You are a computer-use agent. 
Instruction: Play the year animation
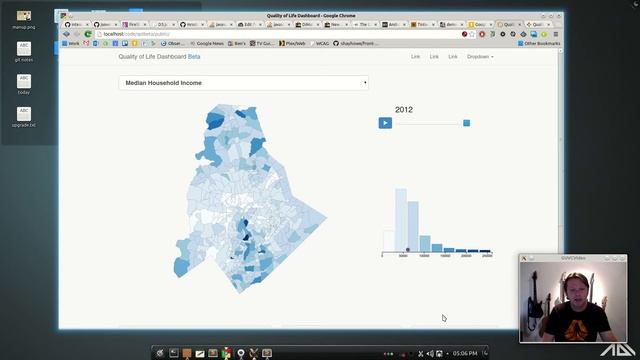click(x=385, y=123)
